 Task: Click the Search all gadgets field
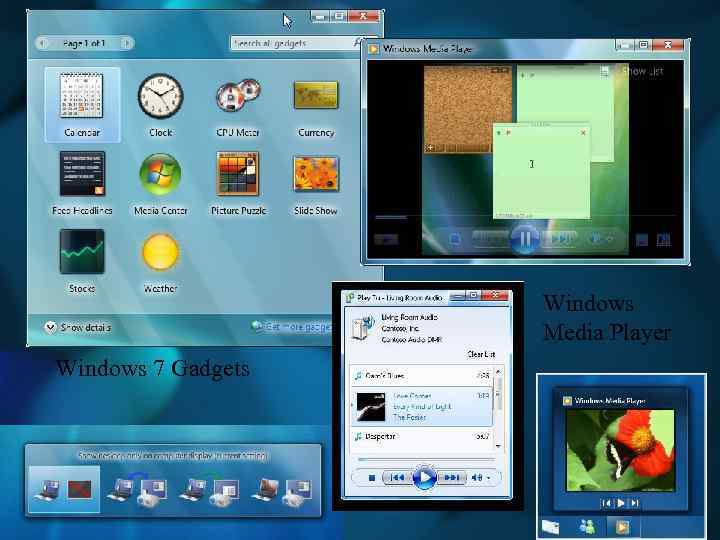(x=294, y=43)
